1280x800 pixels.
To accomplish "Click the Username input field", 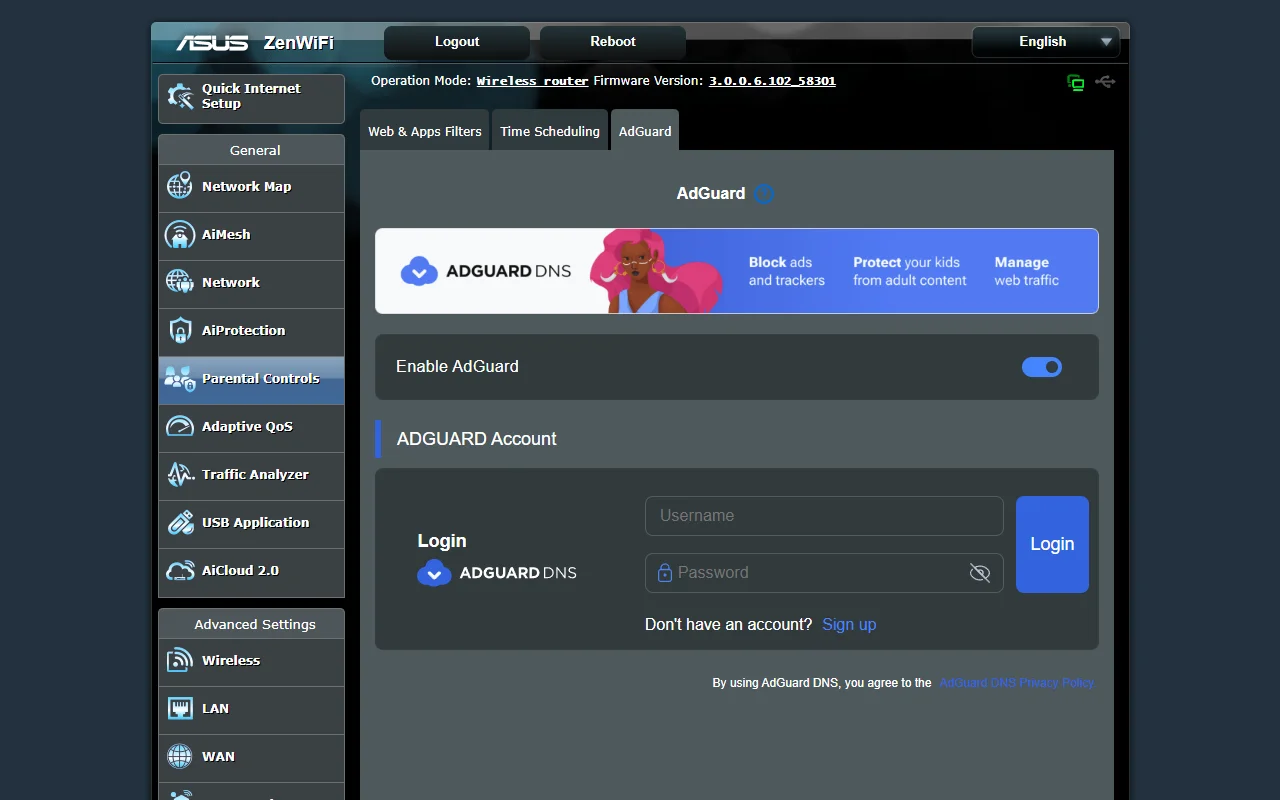I will (x=823, y=515).
